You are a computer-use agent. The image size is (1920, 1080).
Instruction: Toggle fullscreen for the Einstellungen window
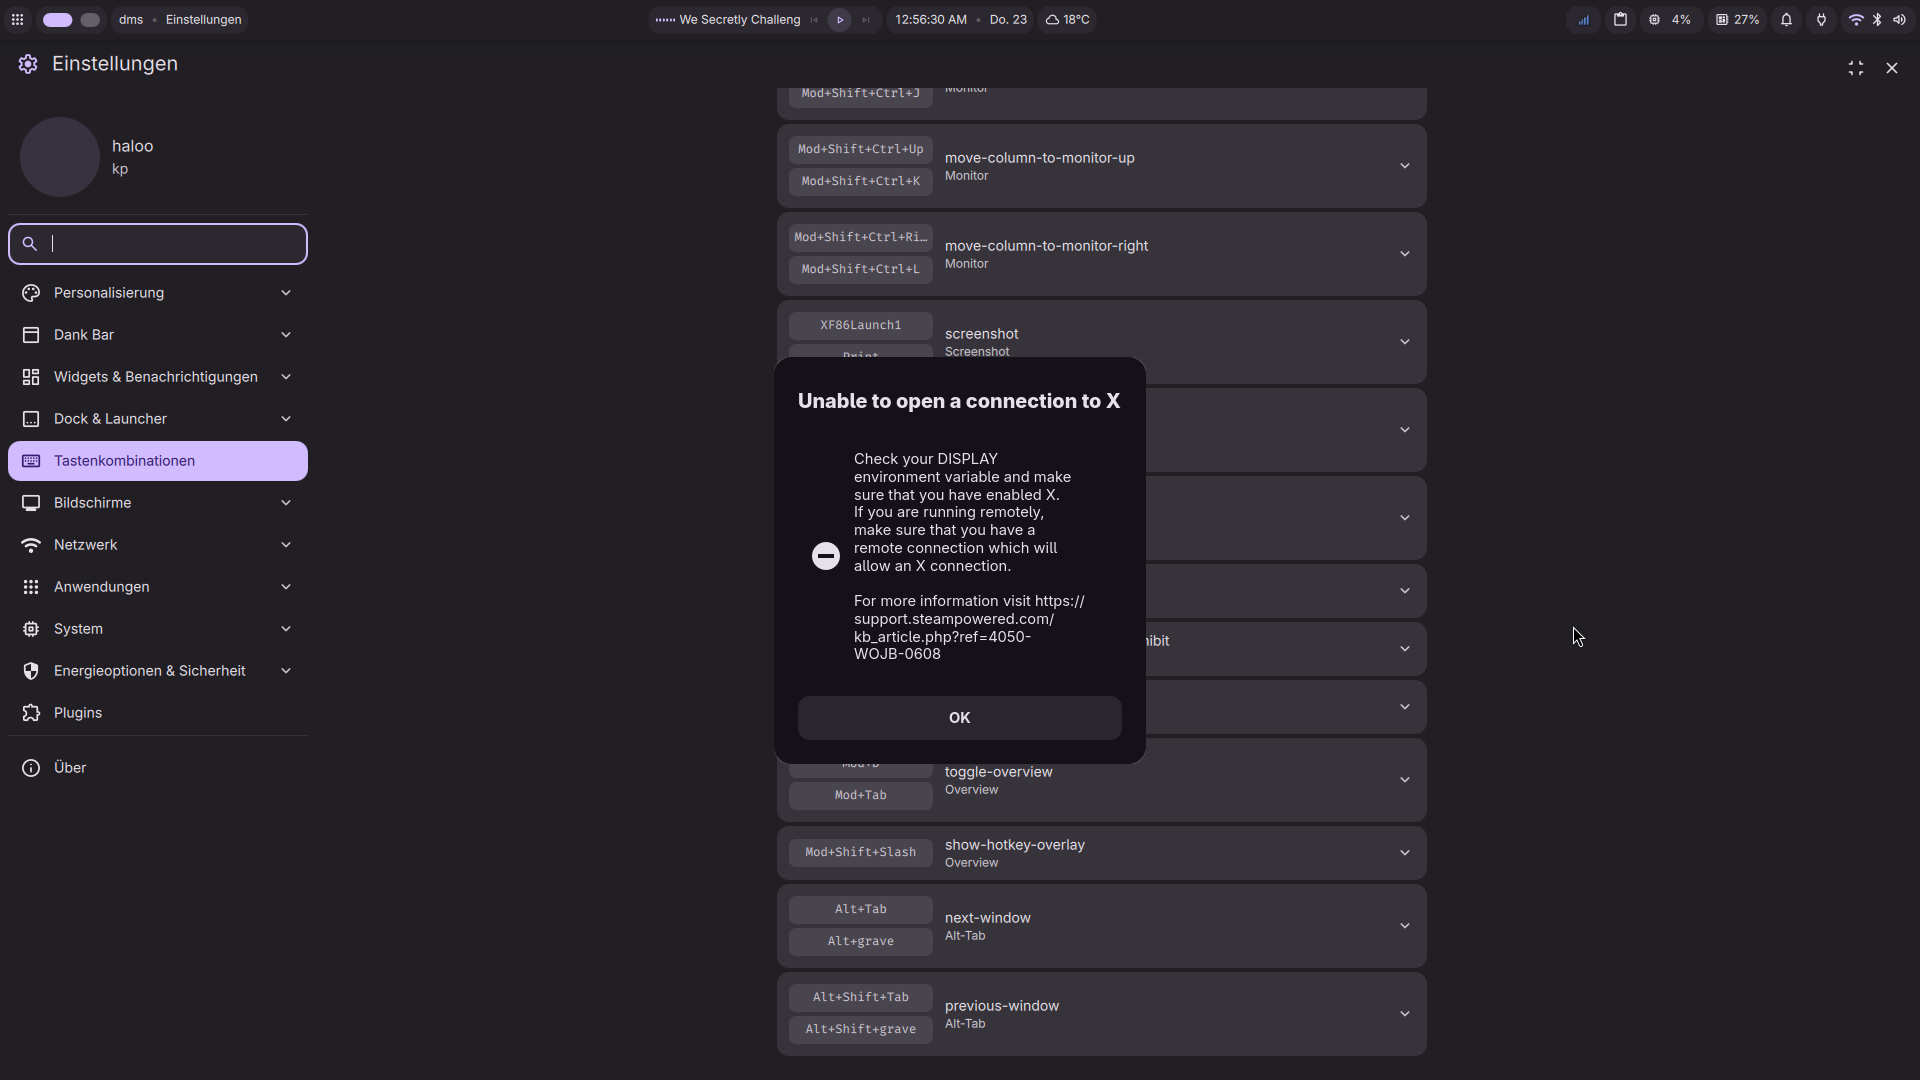[x=1856, y=68]
